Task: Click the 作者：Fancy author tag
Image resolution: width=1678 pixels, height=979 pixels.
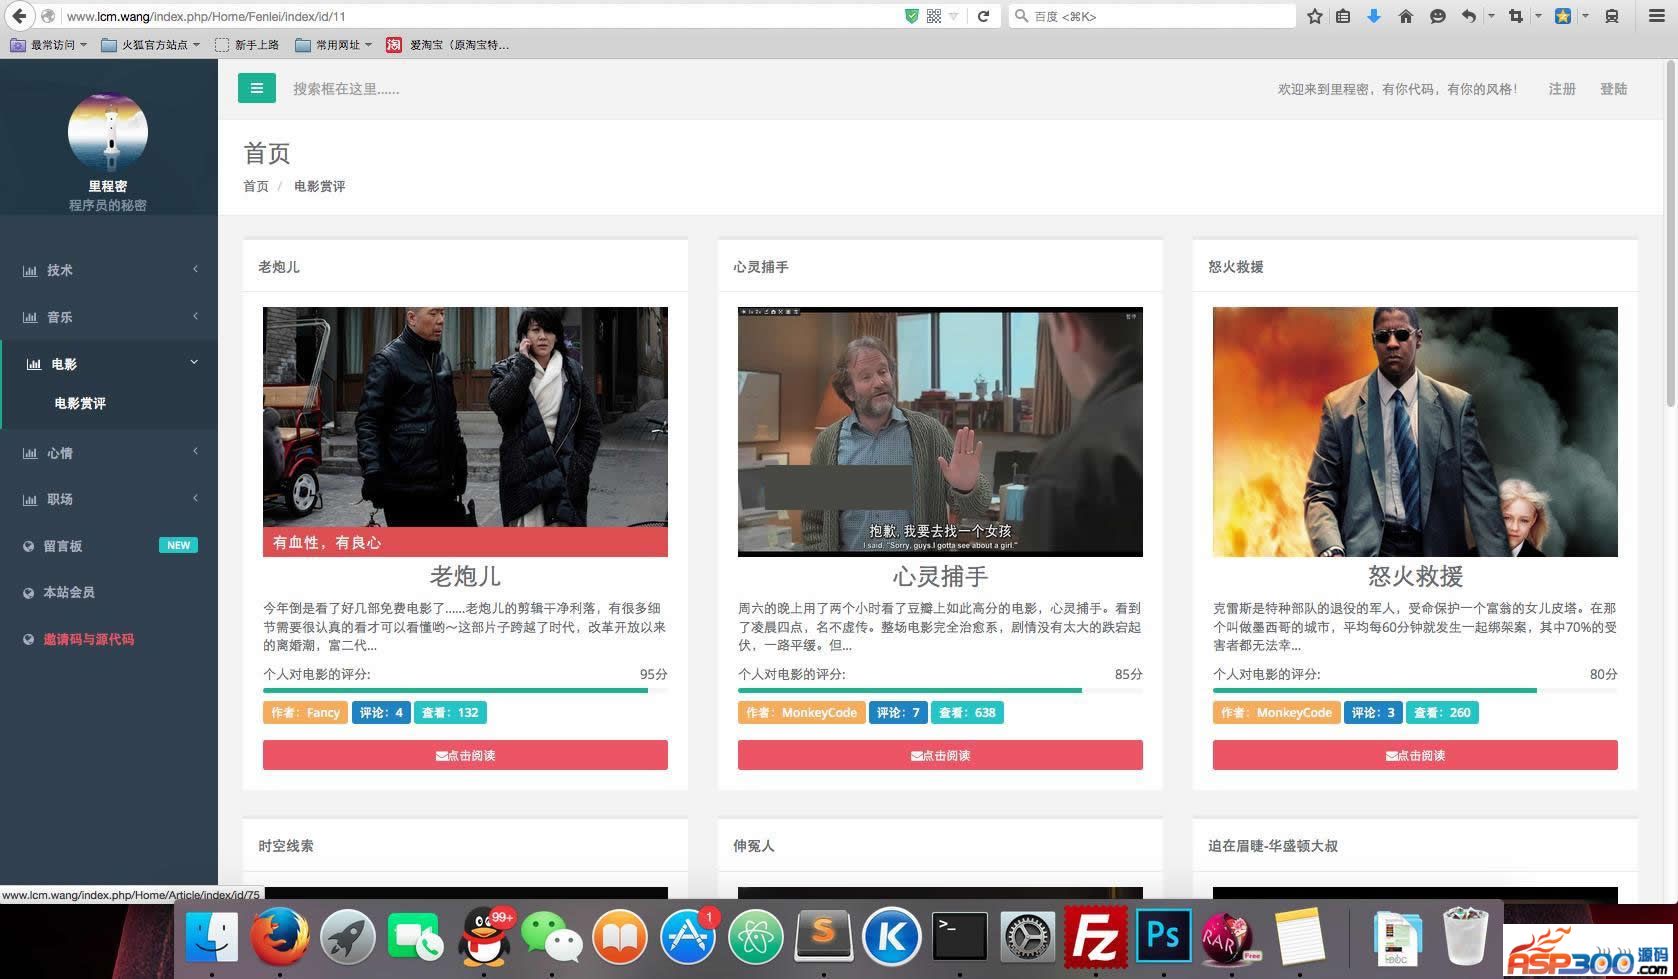Action: [305, 712]
